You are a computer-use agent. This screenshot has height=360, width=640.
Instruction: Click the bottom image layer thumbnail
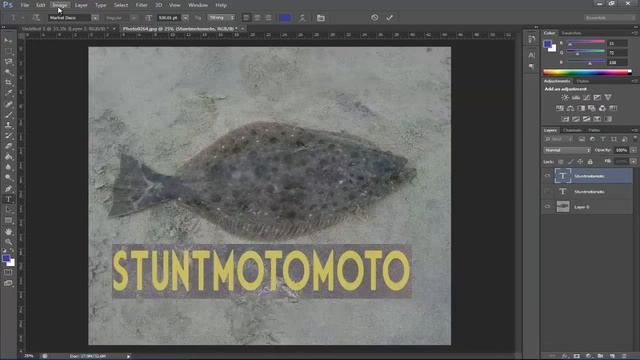click(x=563, y=207)
